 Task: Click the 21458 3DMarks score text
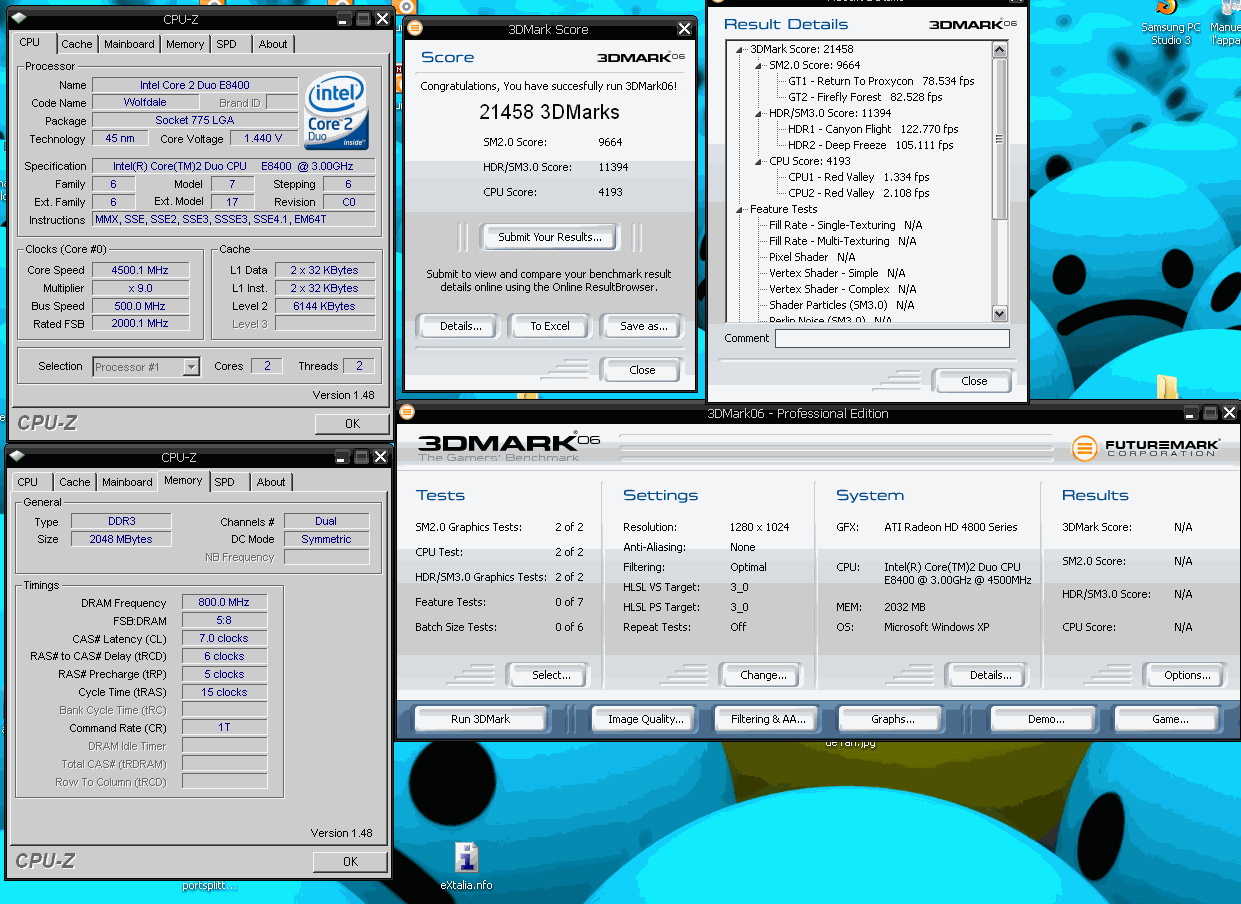pyautogui.click(x=549, y=112)
